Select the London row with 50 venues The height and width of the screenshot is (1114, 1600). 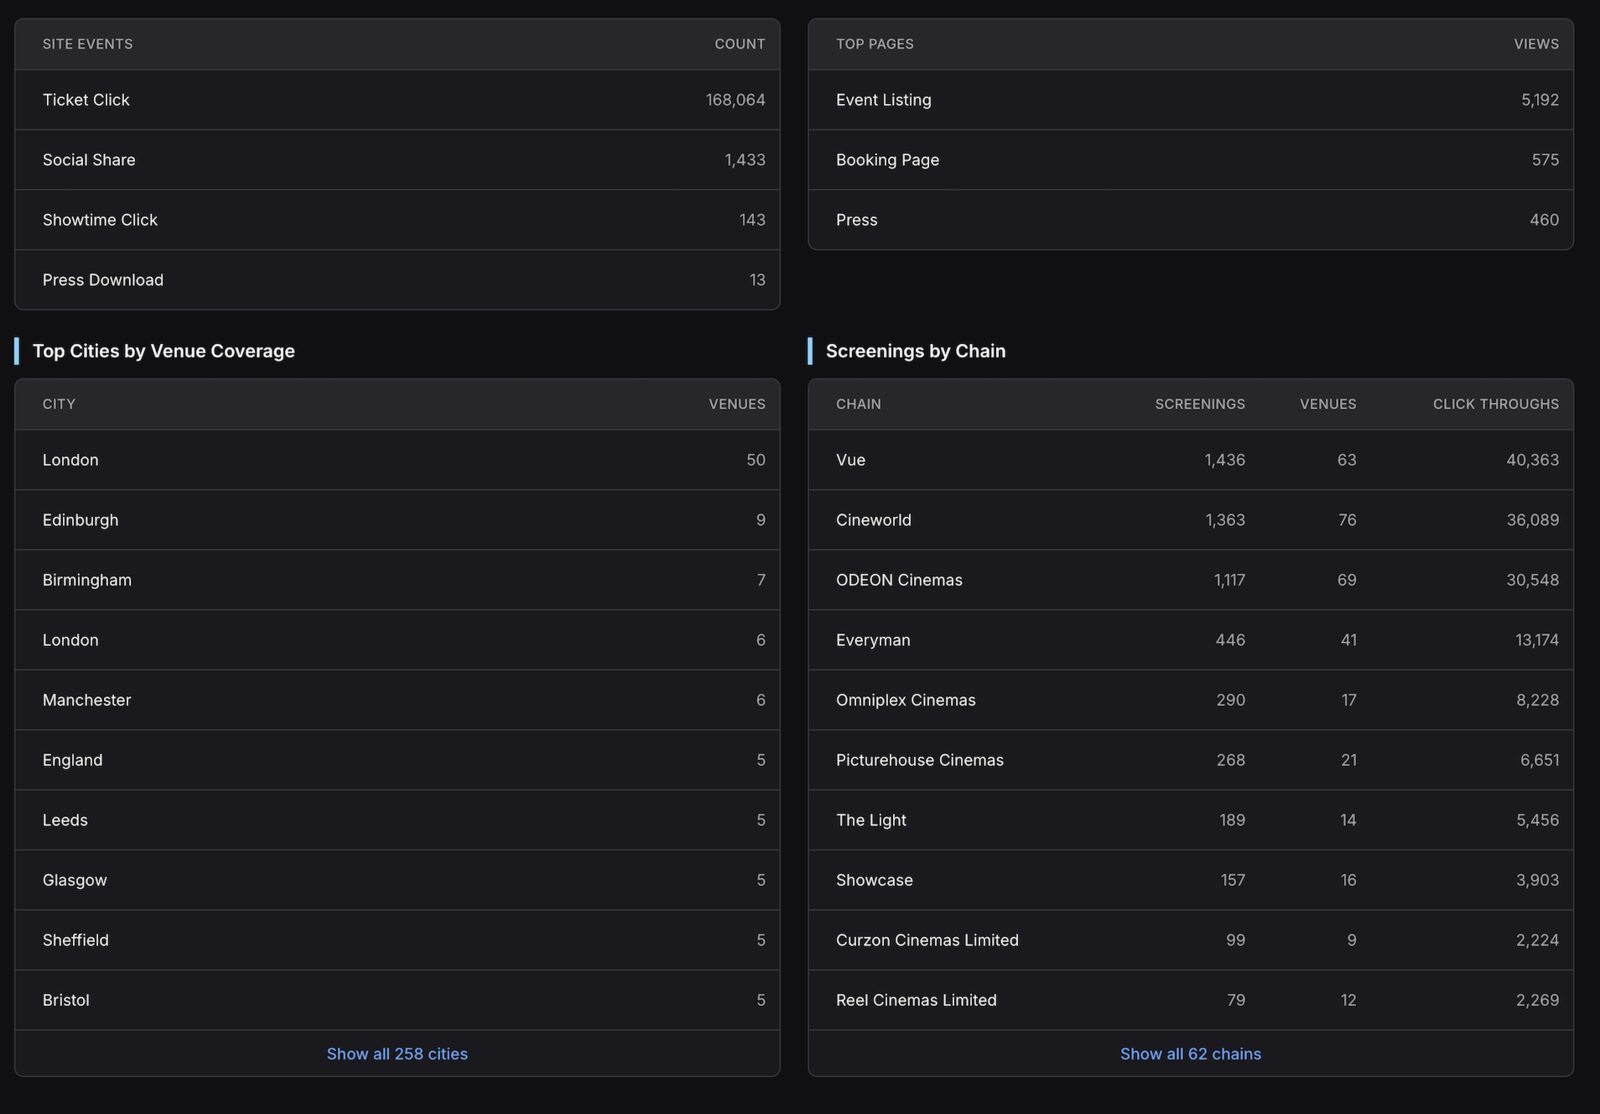pyautogui.click(x=397, y=460)
